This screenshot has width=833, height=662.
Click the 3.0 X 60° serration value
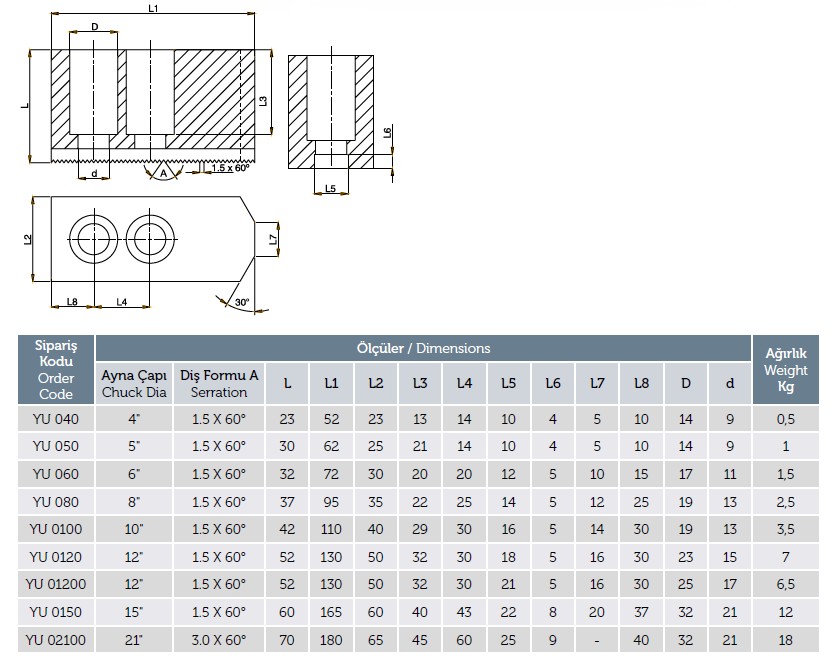point(219,639)
